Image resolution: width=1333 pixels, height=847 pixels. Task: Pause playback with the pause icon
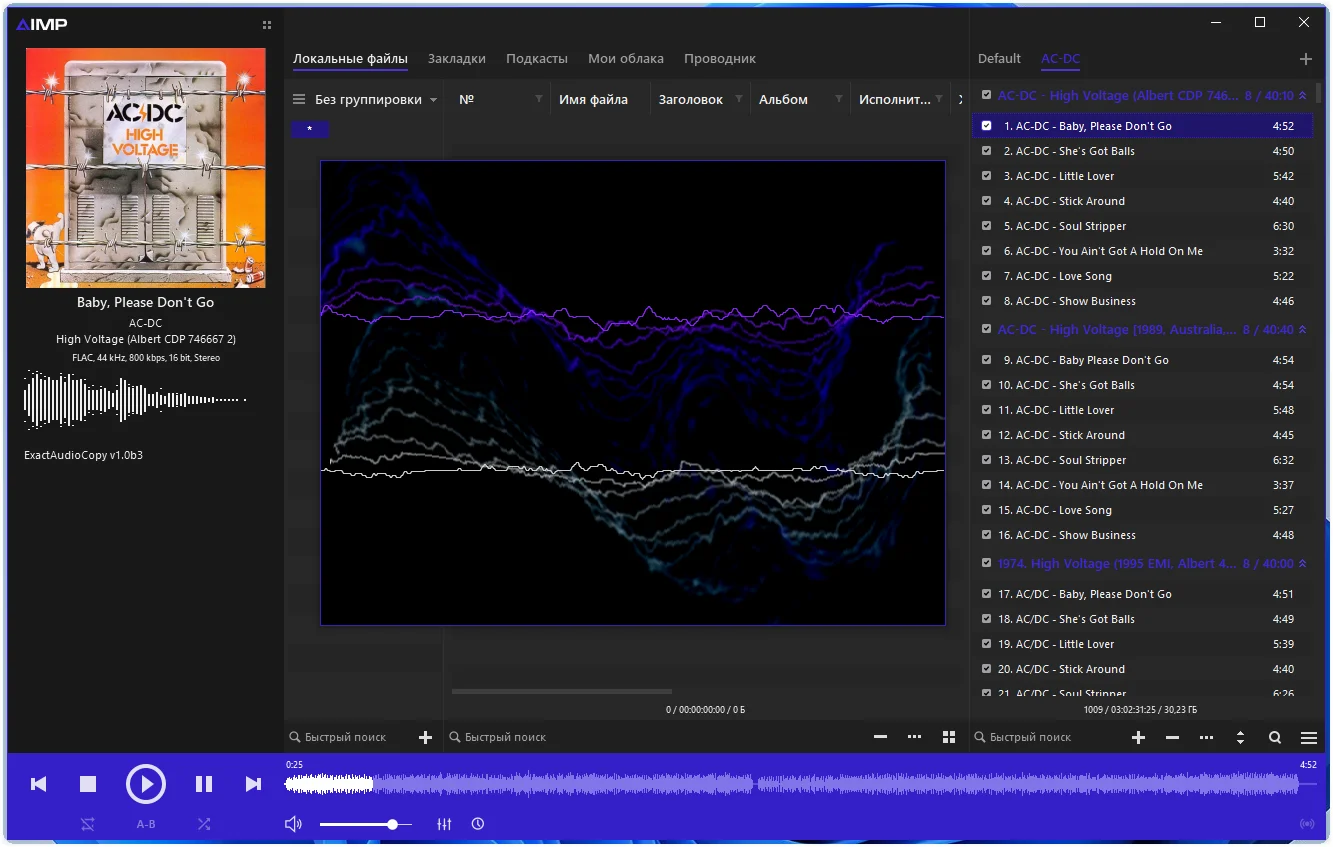click(x=204, y=784)
